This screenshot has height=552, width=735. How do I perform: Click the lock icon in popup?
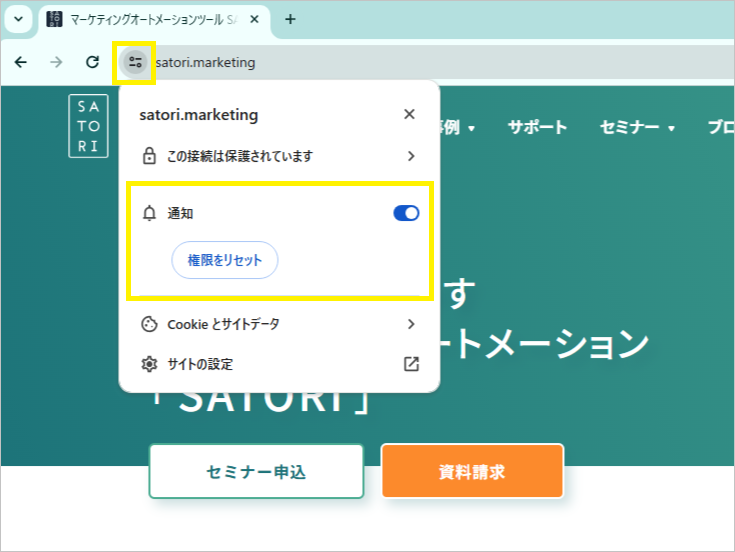149,156
